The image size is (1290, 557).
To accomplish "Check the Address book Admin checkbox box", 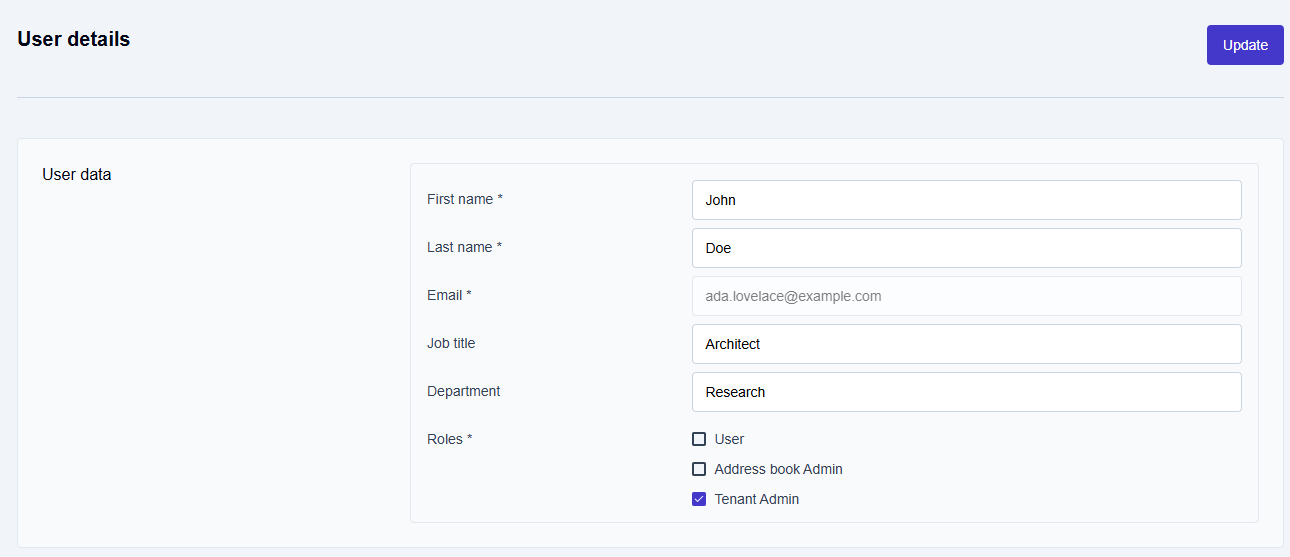I will 699,469.
